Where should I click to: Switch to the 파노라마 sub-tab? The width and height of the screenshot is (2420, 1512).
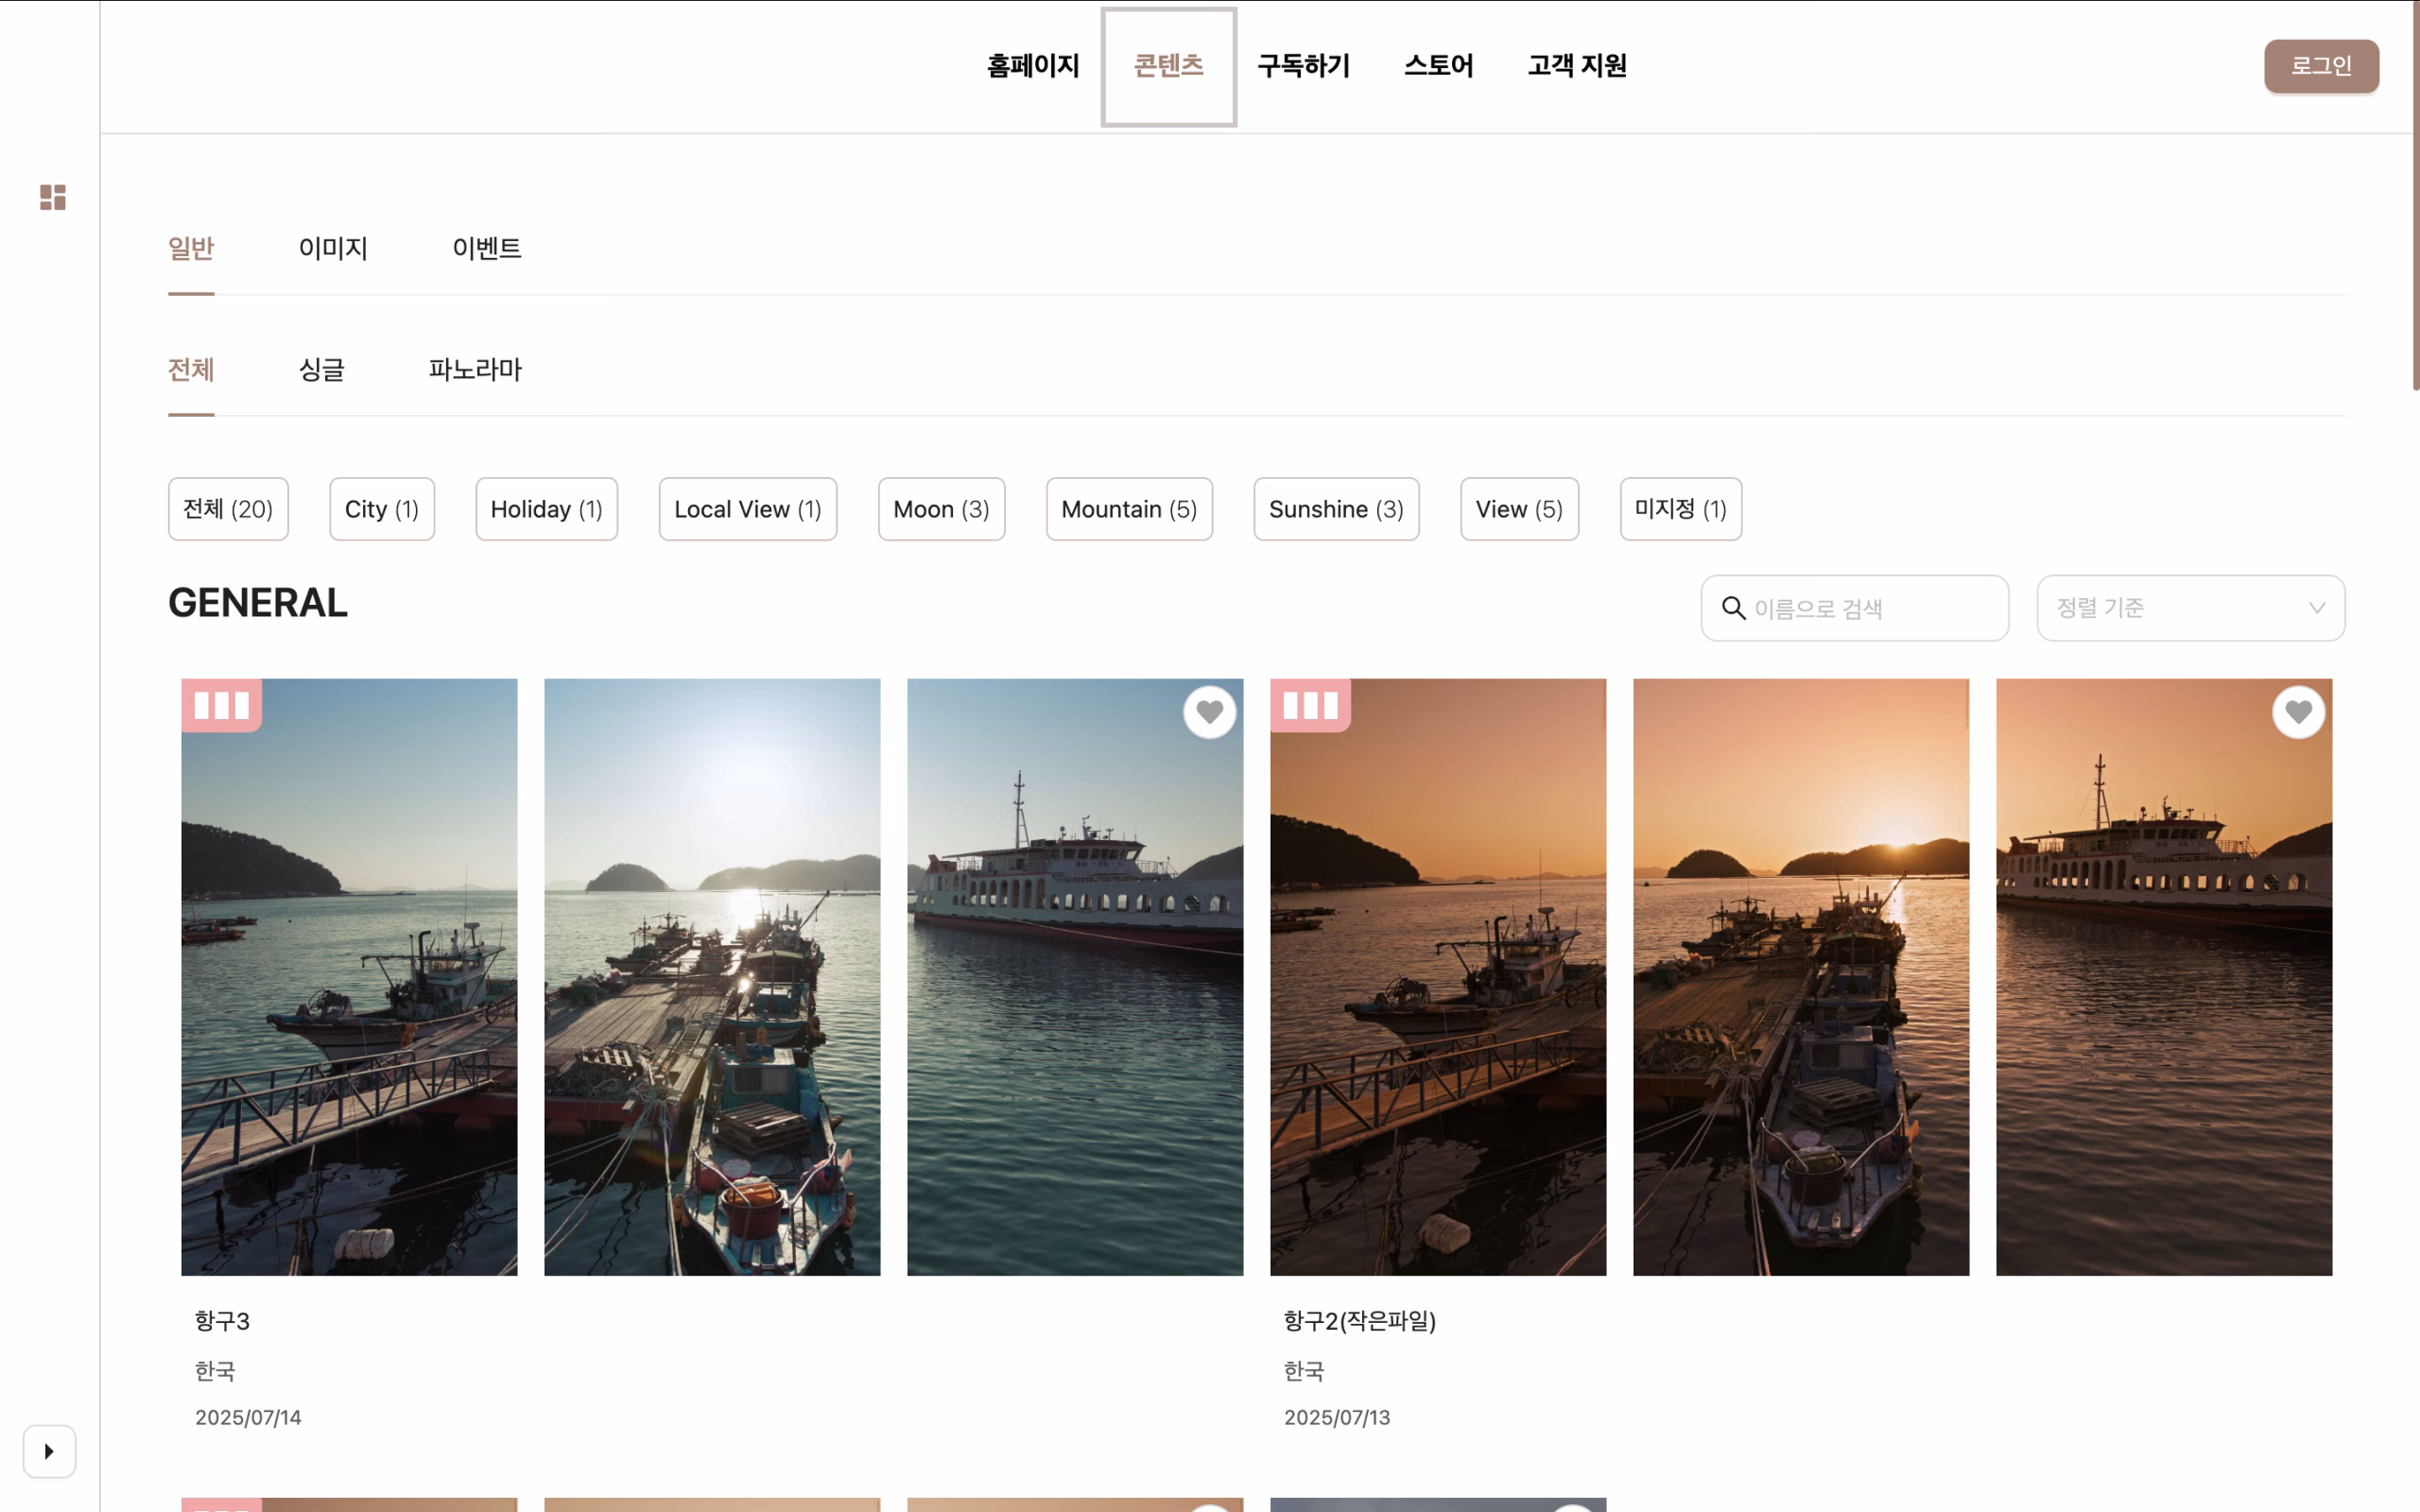(x=475, y=370)
